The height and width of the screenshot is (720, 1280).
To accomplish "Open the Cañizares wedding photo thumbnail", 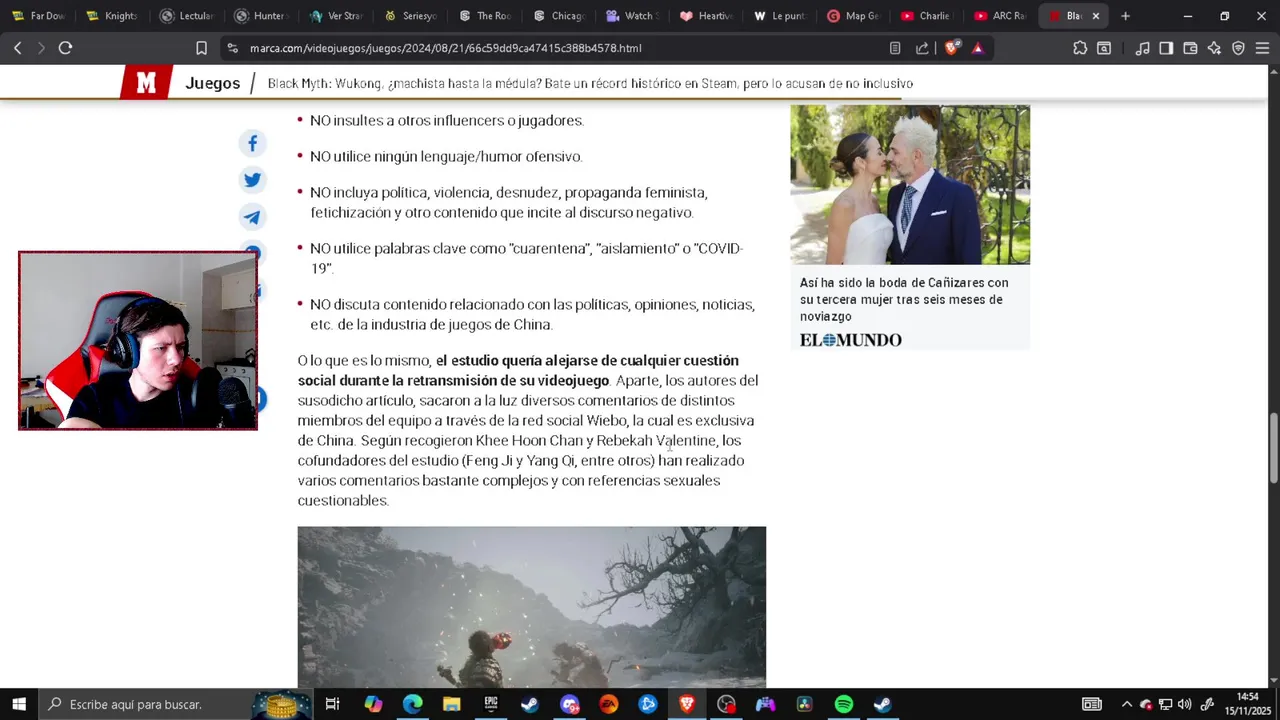I will click(910, 185).
